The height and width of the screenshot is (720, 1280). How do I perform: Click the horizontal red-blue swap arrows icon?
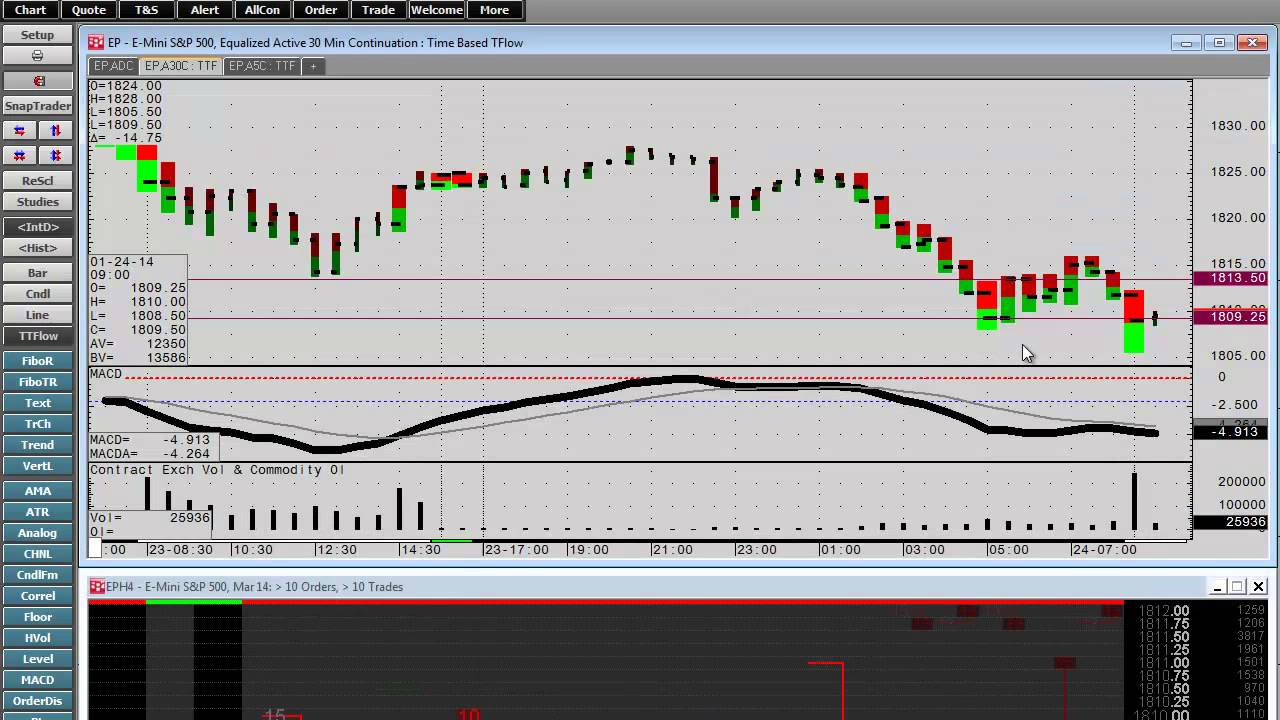[19, 131]
